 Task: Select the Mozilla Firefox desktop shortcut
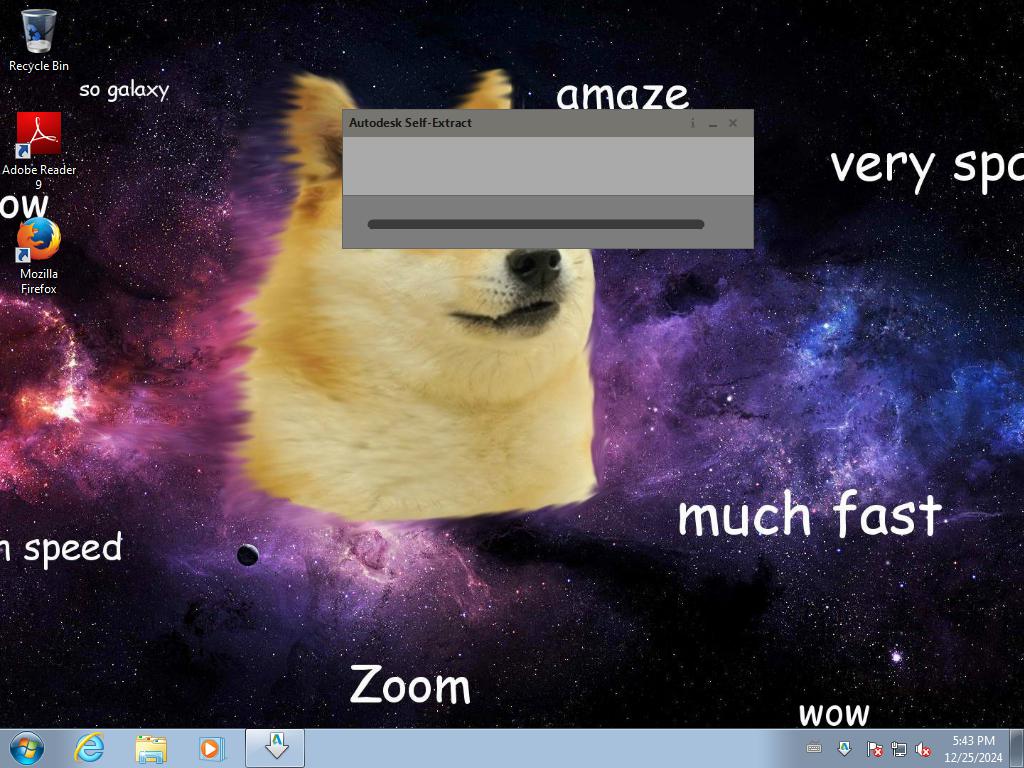point(39,256)
